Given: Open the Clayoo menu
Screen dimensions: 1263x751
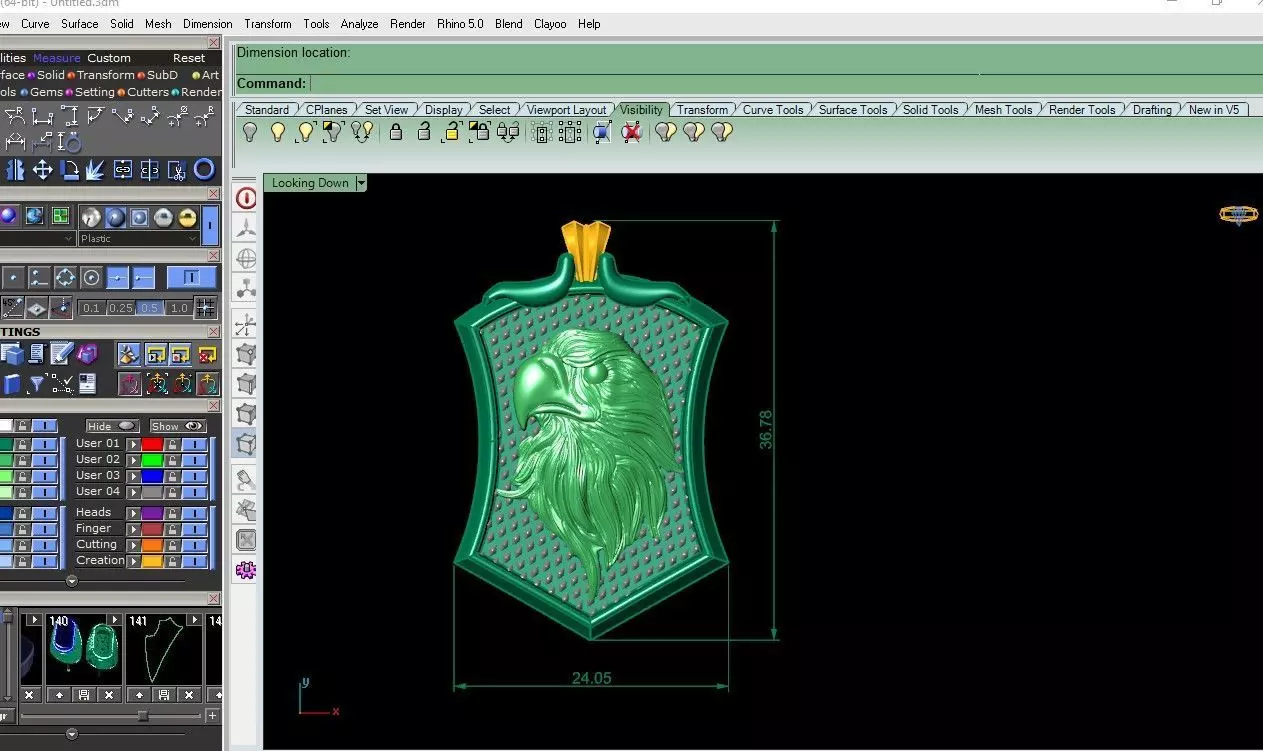Looking at the screenshot, I should point(550,24).
